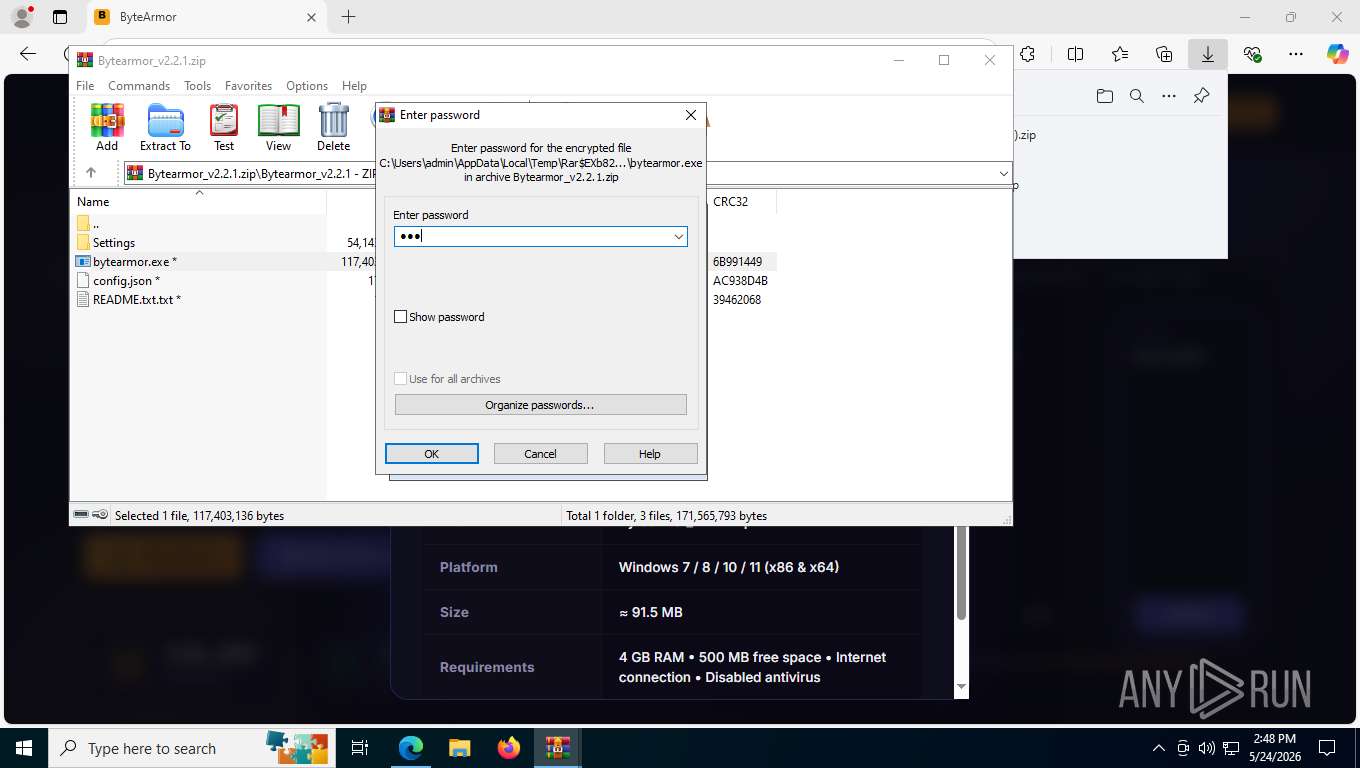Image resolution: width=1360 pixels, height=768 pixels.
Task: Show hidden system tray icons
Action: click(1159, 748)
